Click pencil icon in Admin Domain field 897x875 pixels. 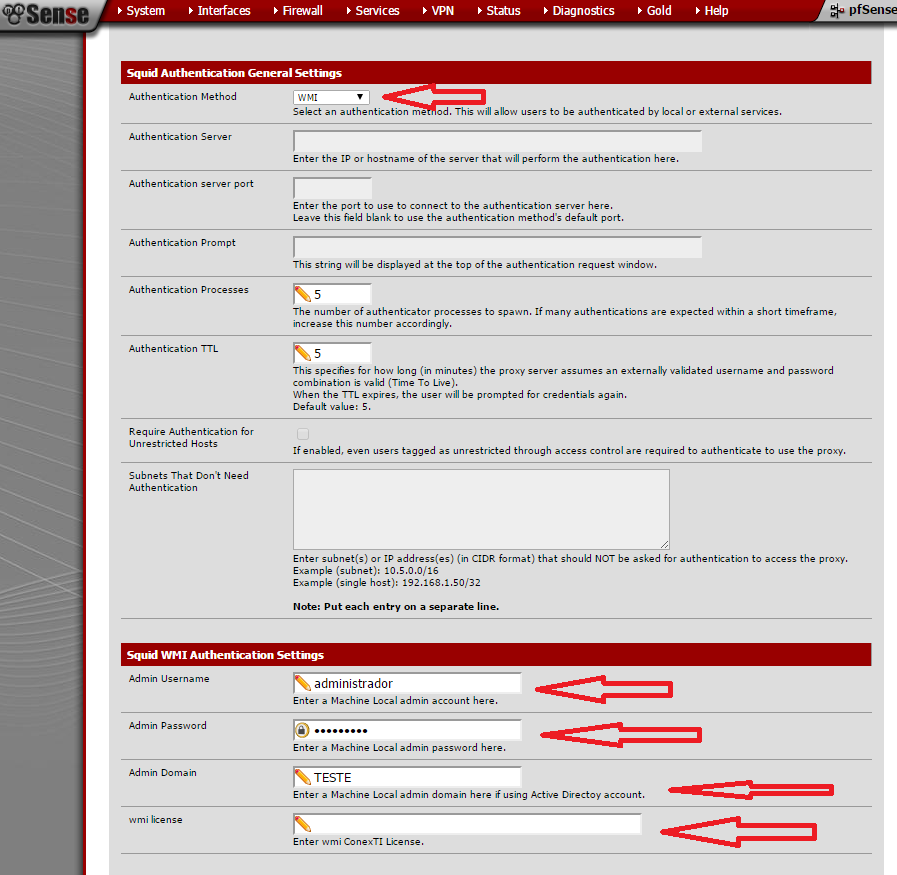click(302, 778)
